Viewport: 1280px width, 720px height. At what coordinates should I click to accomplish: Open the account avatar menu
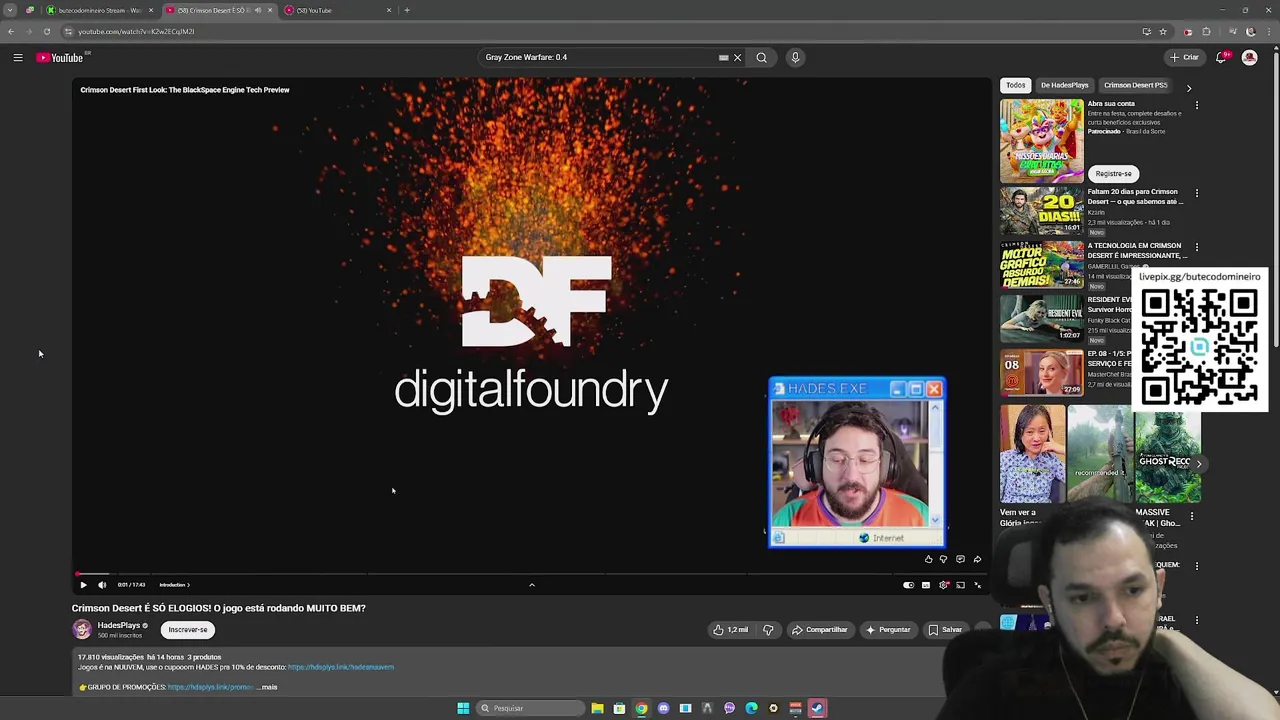(1249, 57)
